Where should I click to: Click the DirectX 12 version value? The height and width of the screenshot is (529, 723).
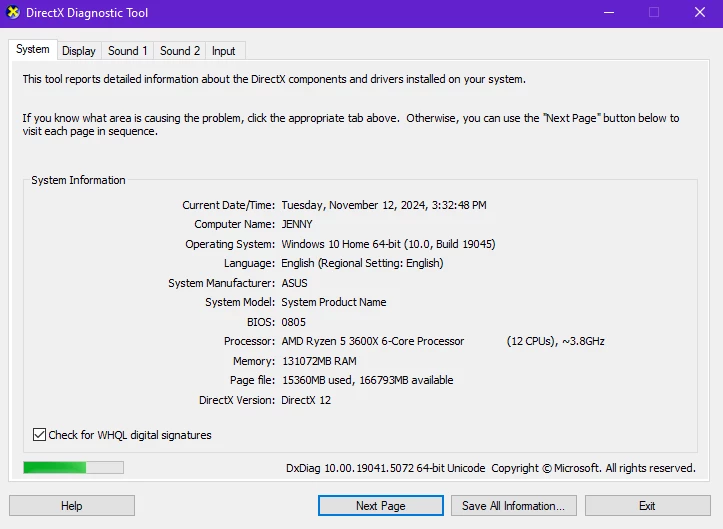(x=306, y=400)
